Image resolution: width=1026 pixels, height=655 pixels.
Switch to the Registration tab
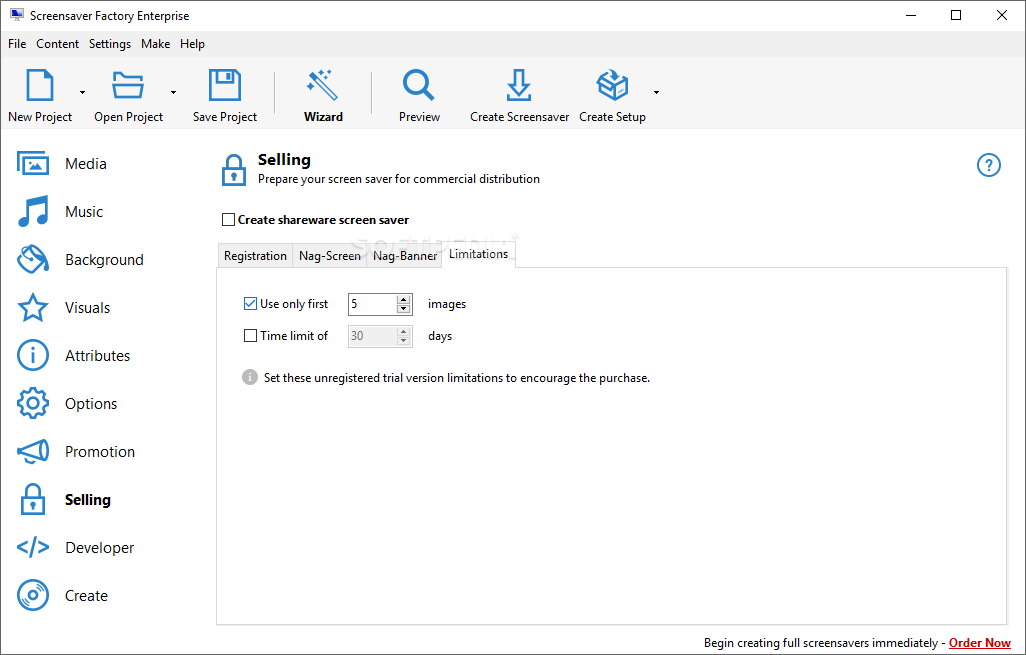pos(255,256)
